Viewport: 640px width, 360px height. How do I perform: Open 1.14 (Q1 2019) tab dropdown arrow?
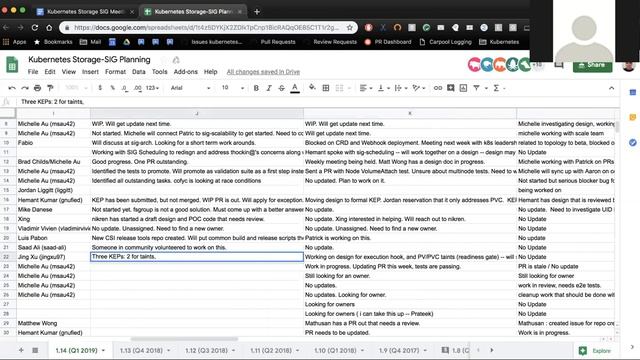(104, 351)
